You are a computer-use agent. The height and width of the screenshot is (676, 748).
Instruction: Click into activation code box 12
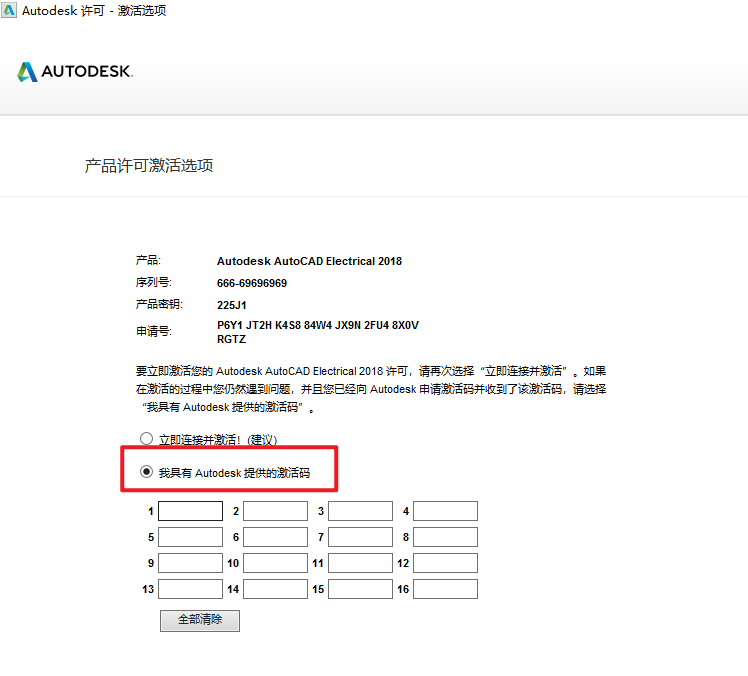click(x=445, y=563)
